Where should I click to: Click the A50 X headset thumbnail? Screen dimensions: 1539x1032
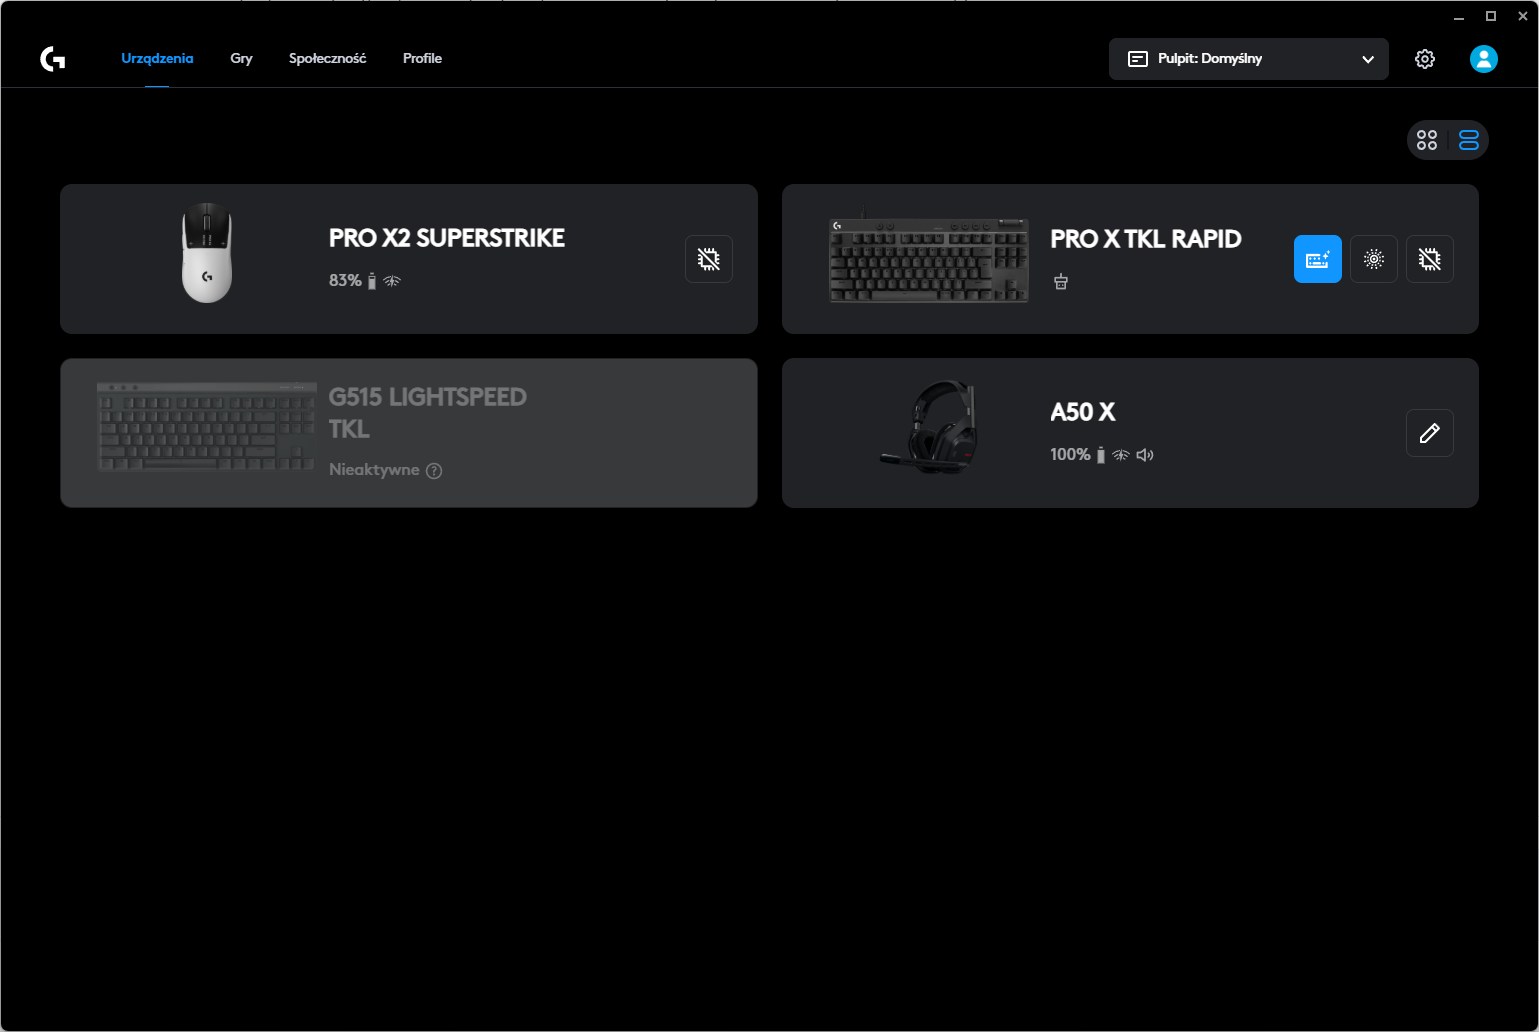pos(928,427)
